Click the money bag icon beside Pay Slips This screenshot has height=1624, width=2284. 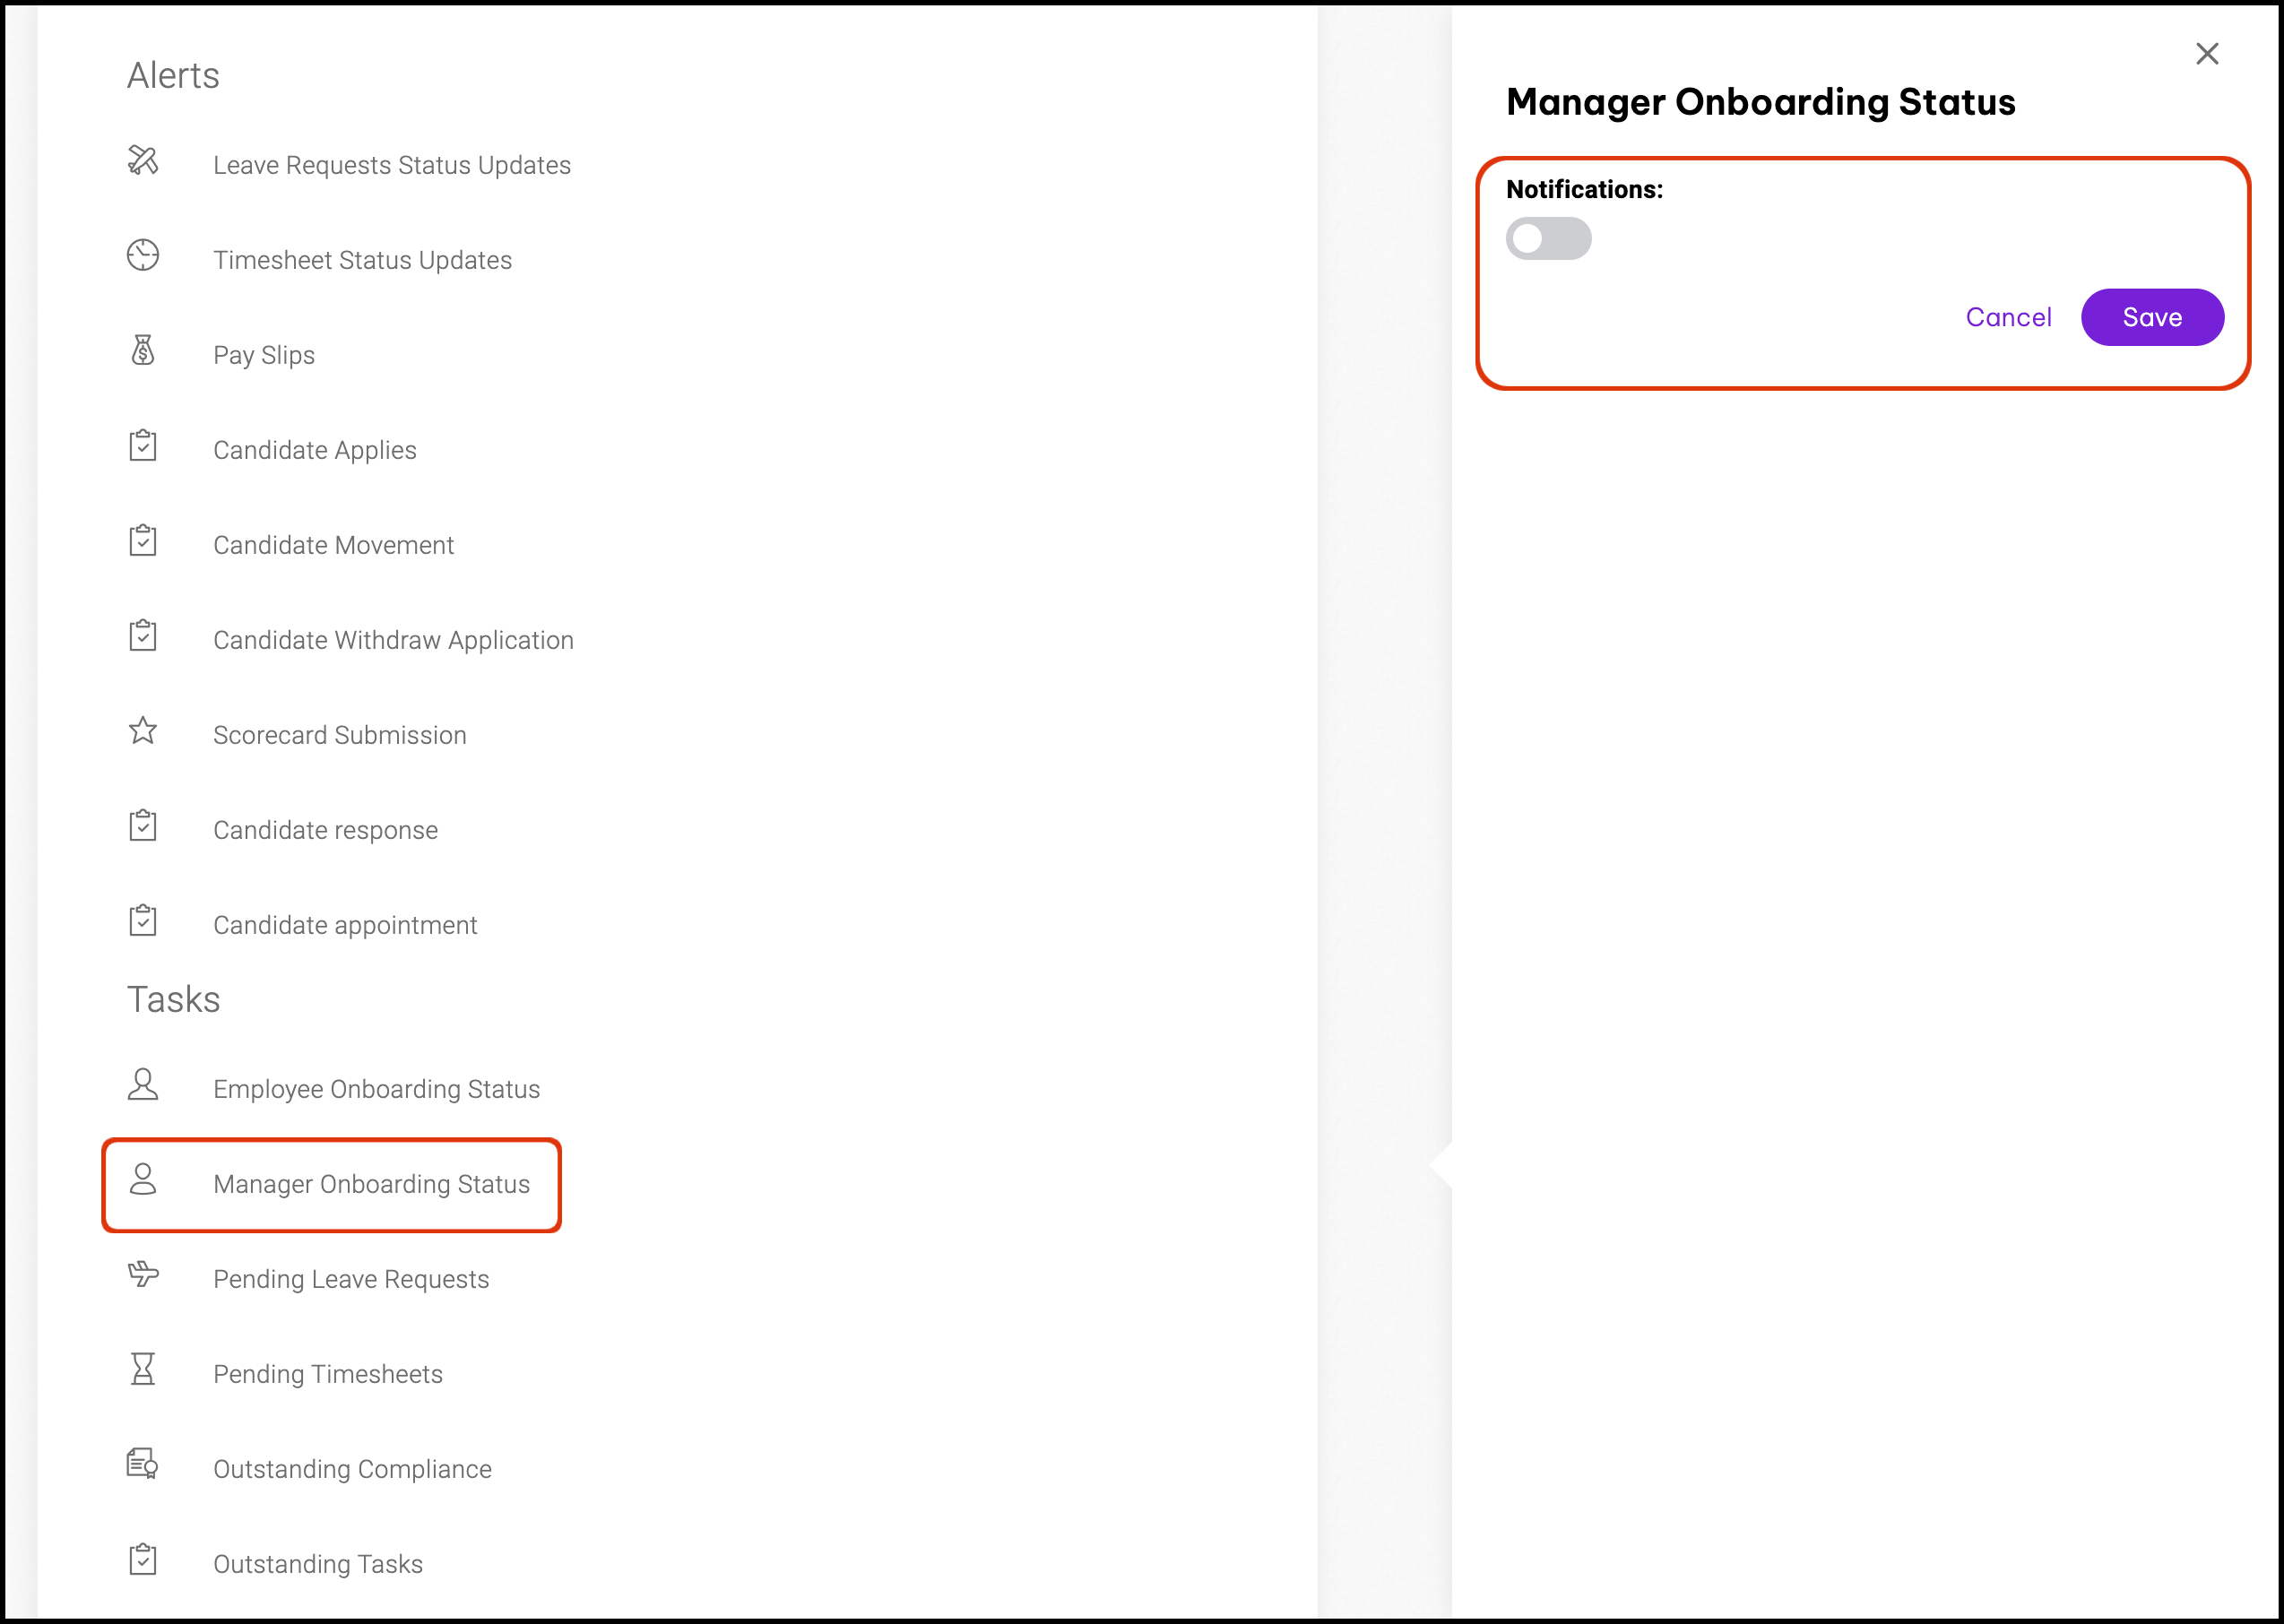[x=143, y=350]
